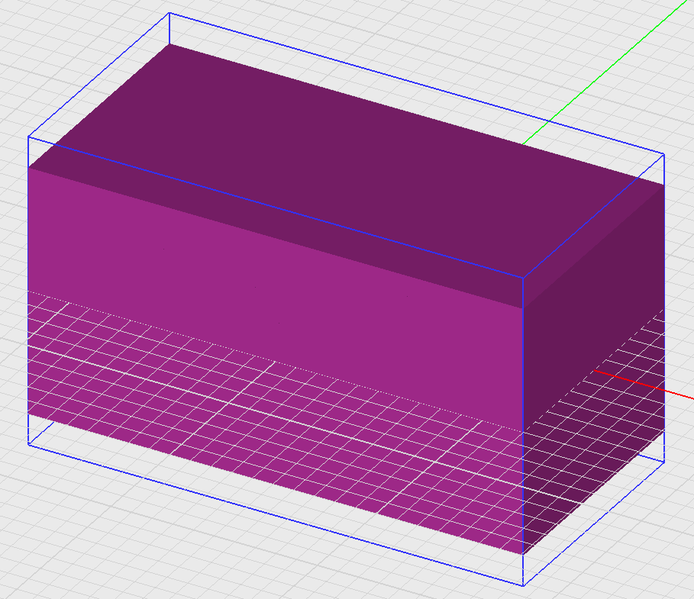Click the blue bounding box bottom-front corner
Image resolution: width=694 pixels, height=599 pixels.
[x=523, y=585]
